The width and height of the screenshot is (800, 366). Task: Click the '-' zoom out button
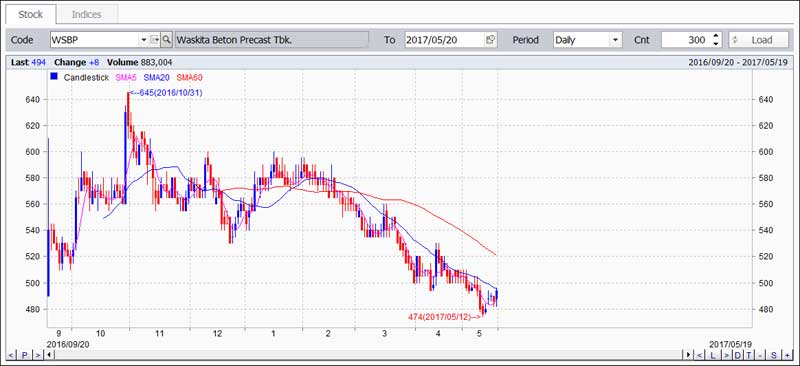click(x=761, y=355)
